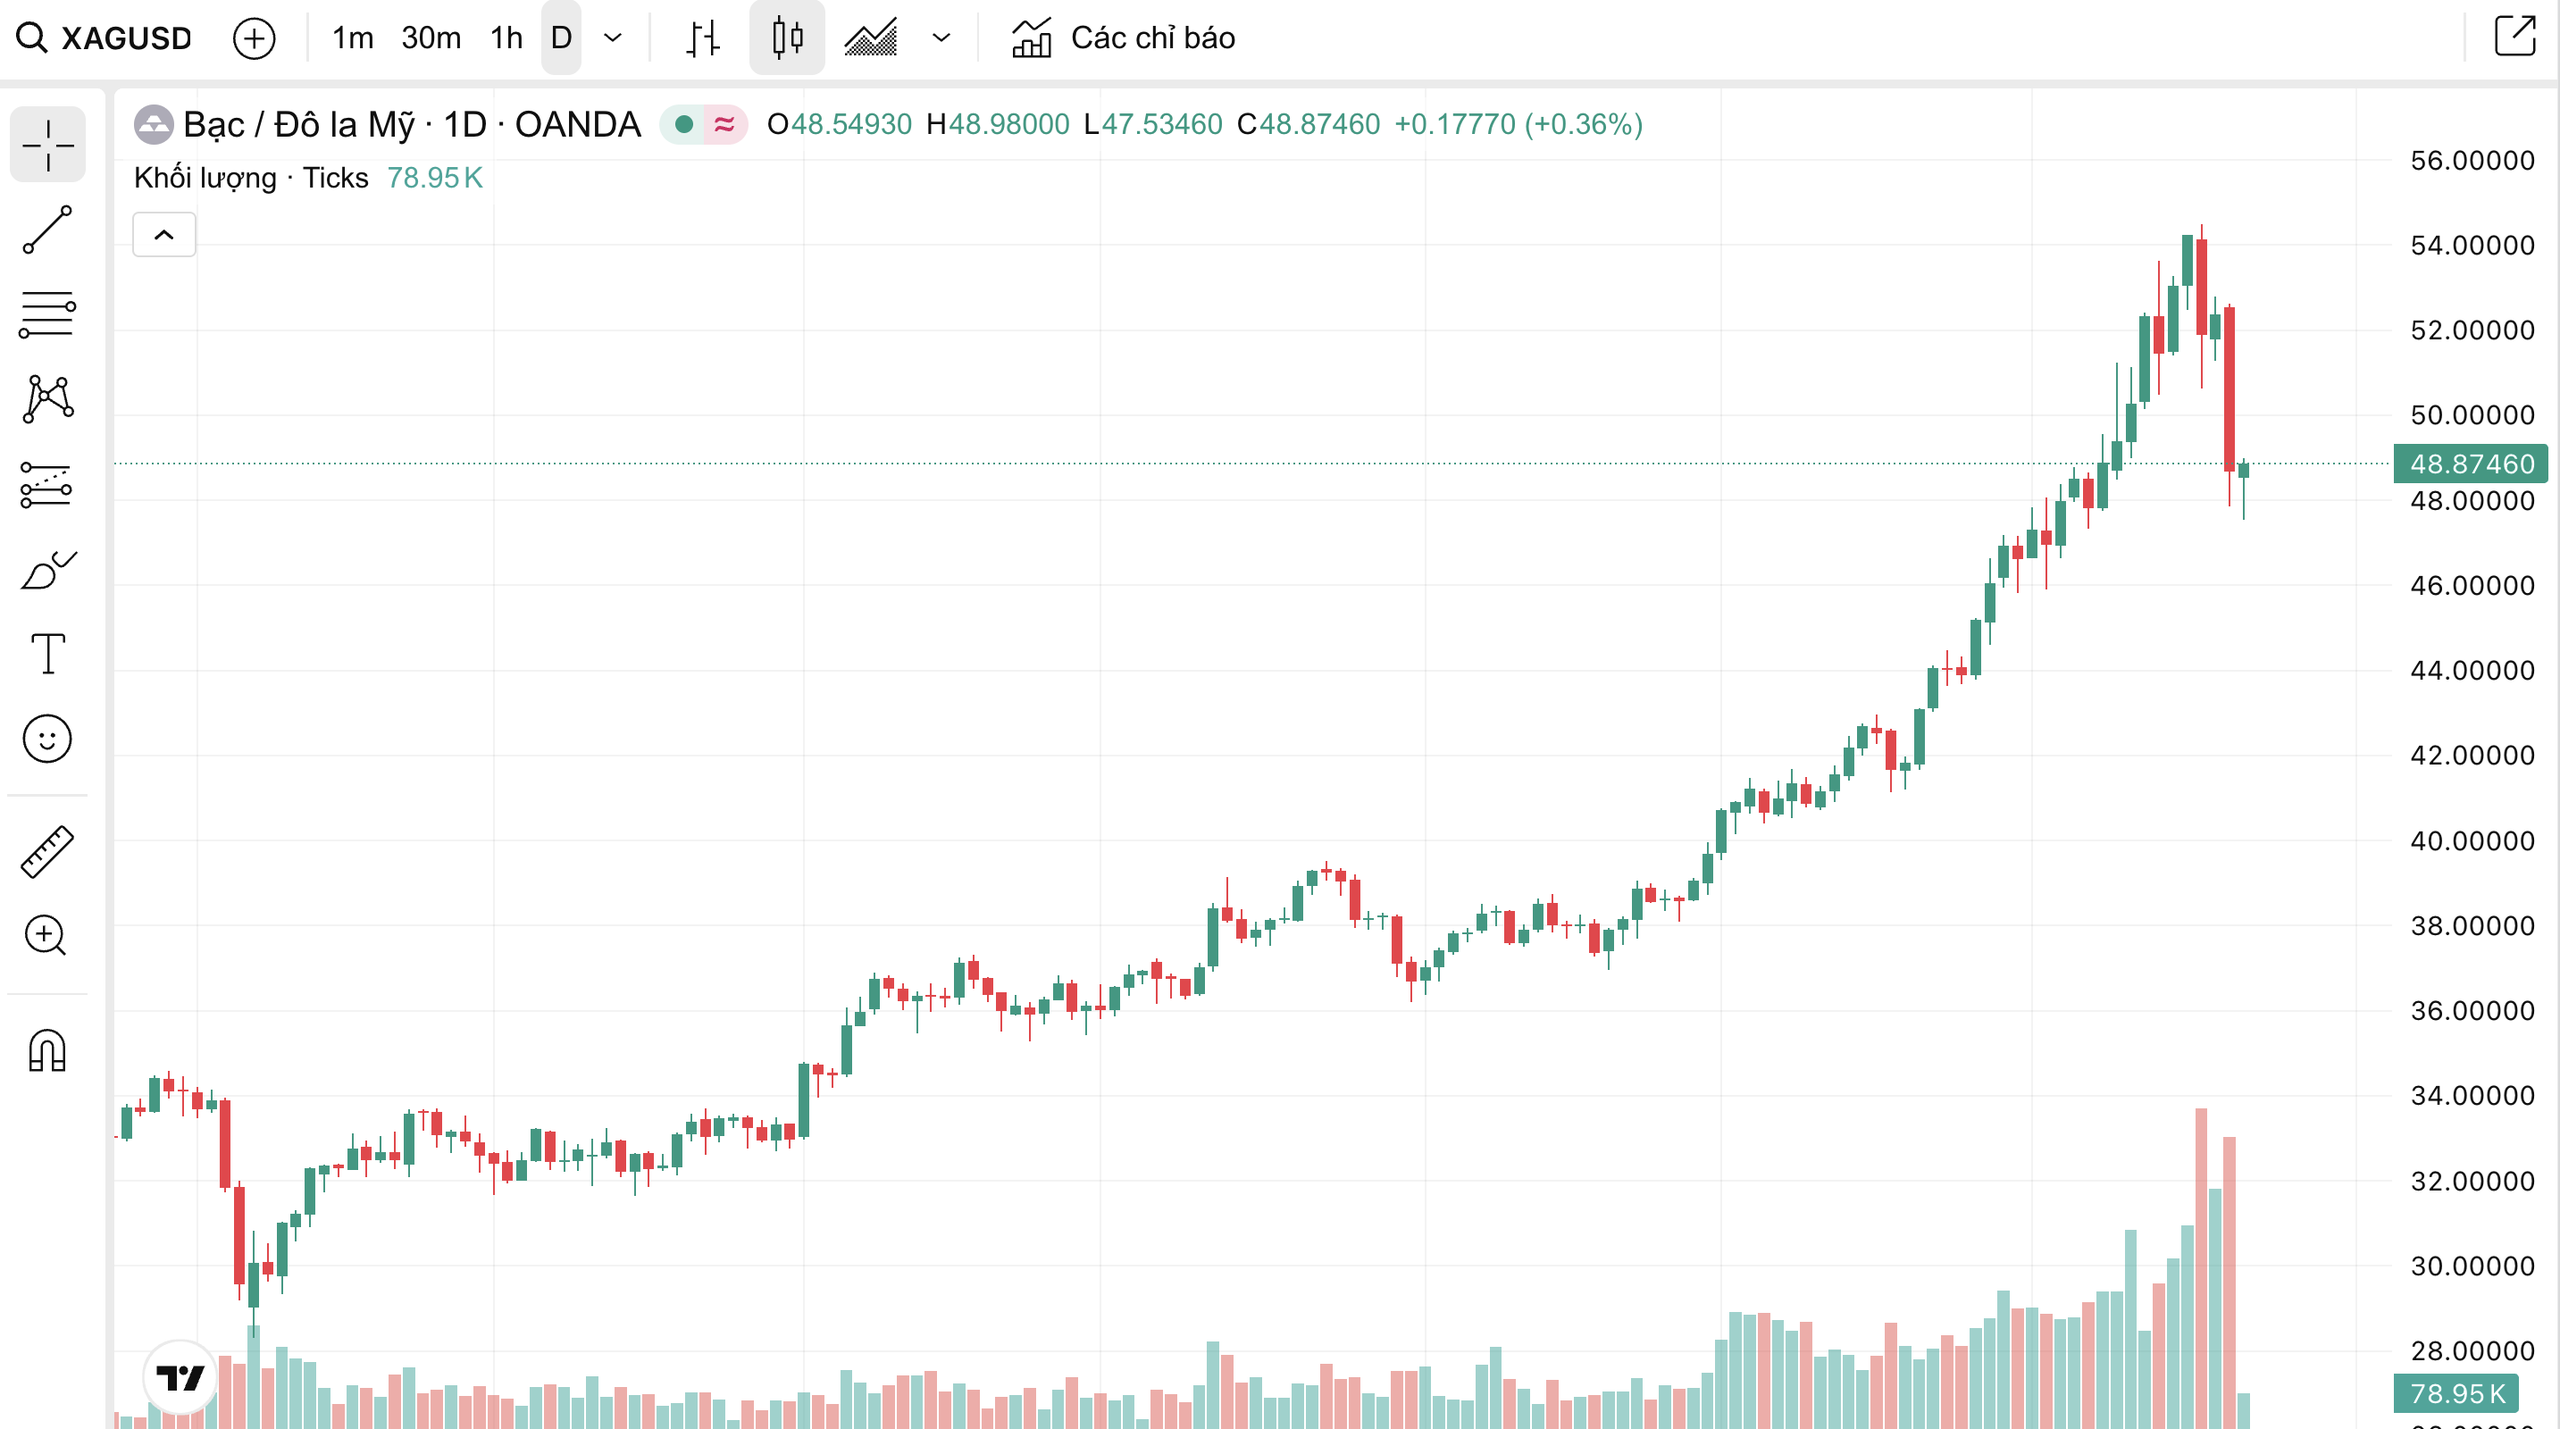Click the current price label 48.87460
2560x1429 pixels.
click(x=2470, y=464)
